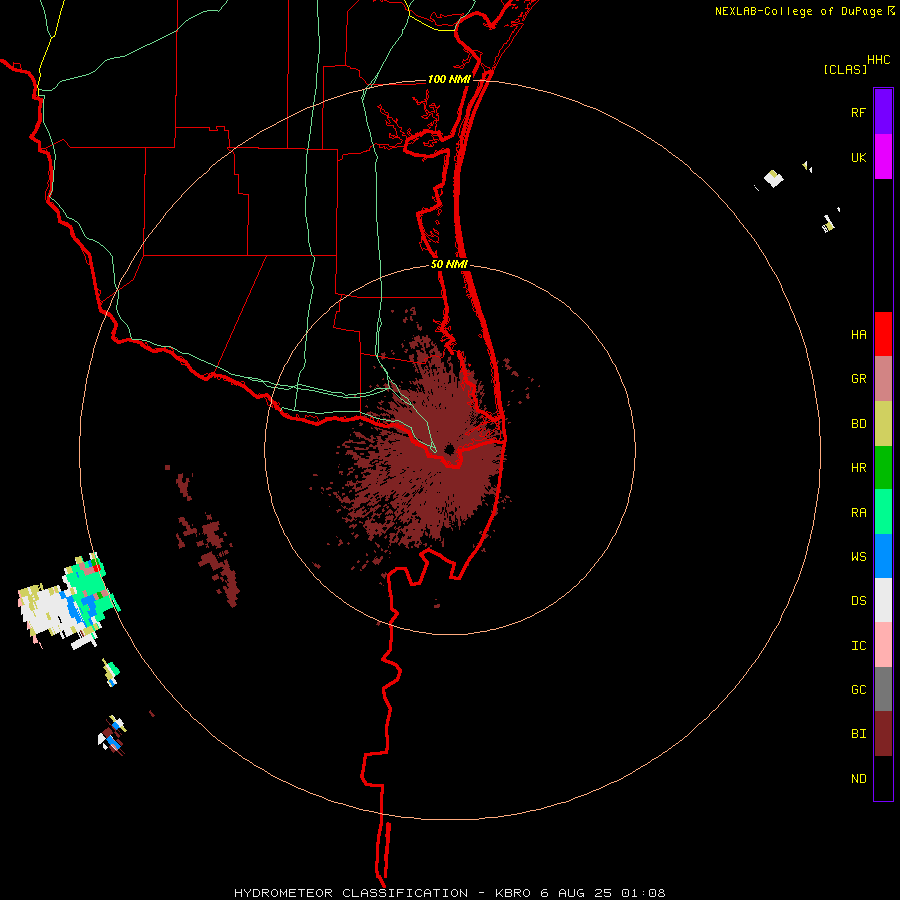Image resolution: width=900 pixels, height=900 pixels.
Task: Click the UK legend label
Action: (x=858, y=157)
